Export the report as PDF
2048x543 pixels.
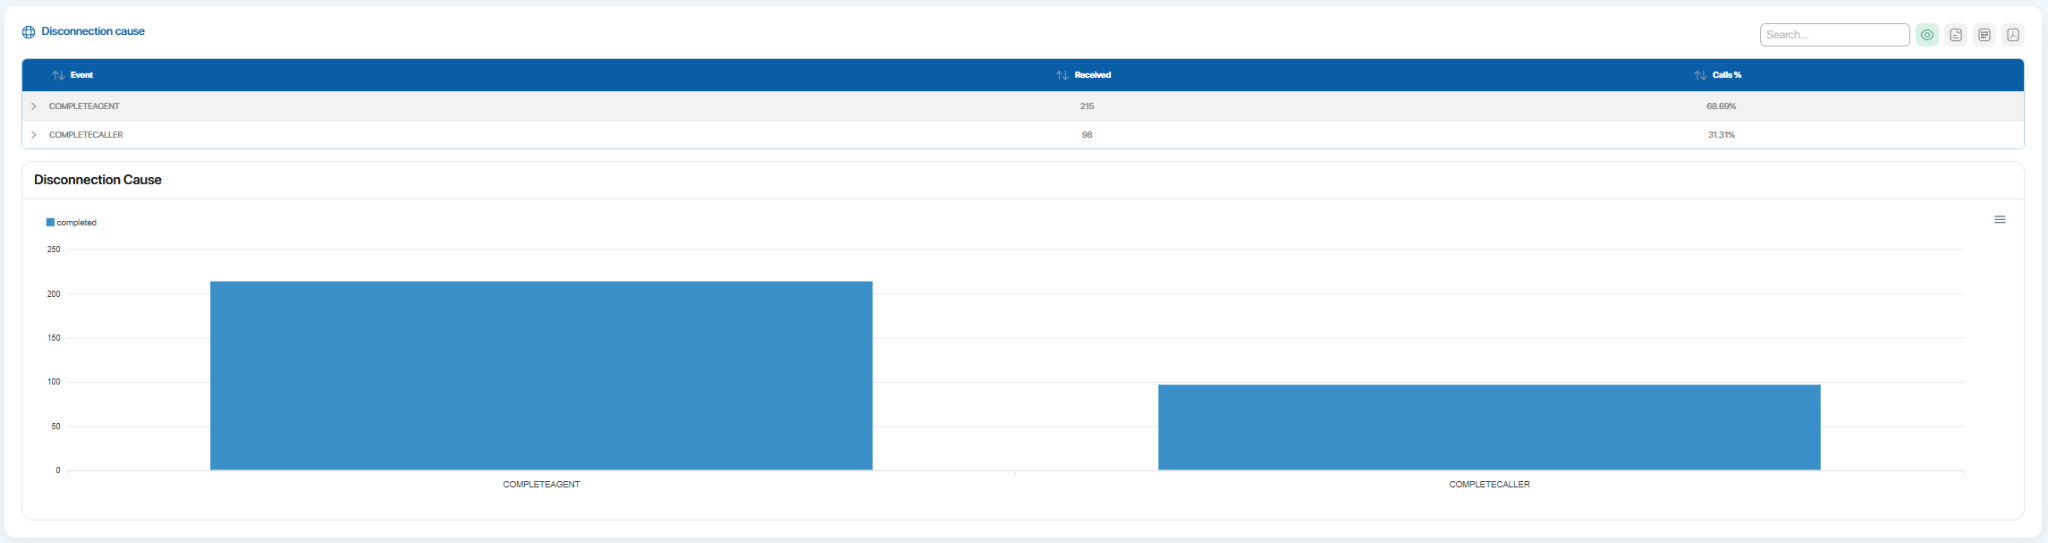tap(2013, 35)
